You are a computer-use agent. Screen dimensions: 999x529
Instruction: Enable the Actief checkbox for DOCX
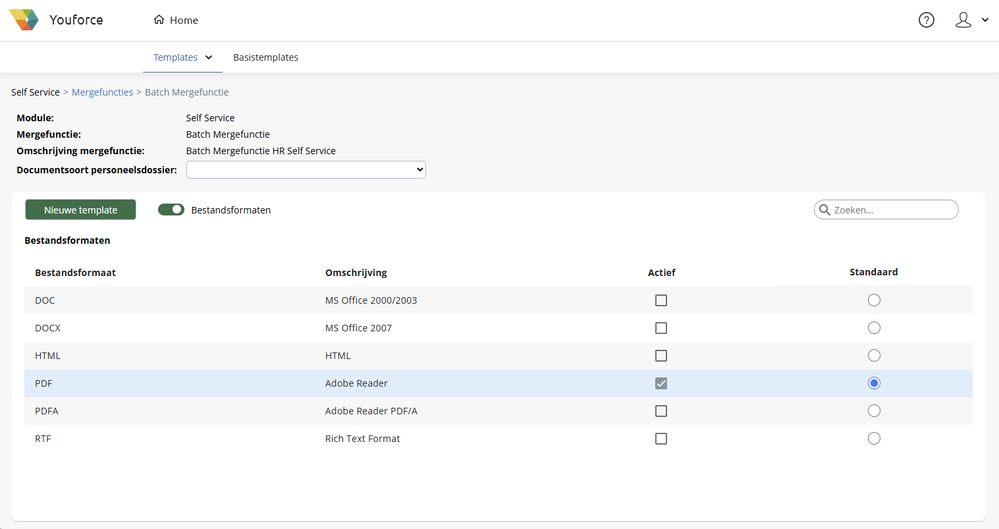pos(661,328)
